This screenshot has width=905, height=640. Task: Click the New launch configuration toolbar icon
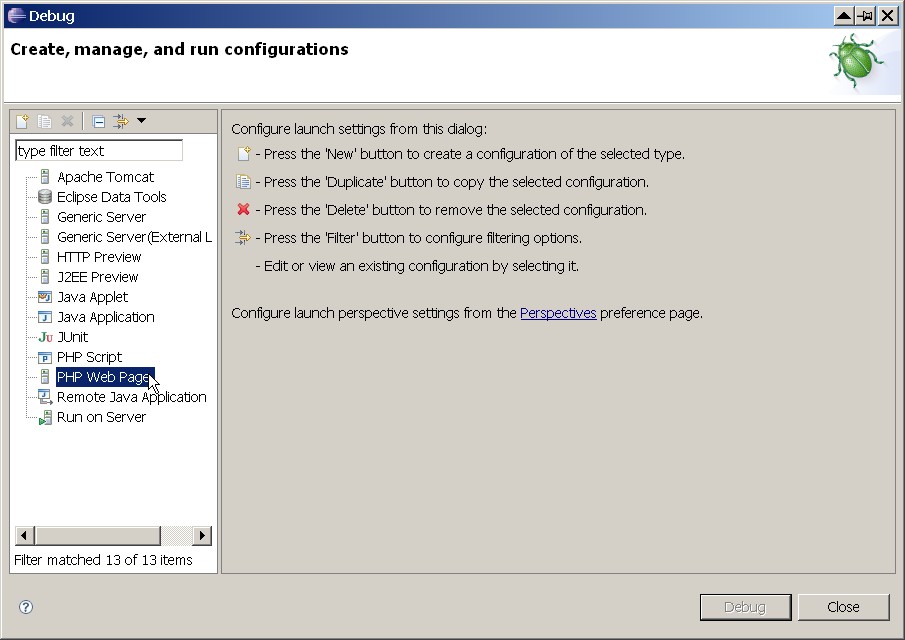(23, 121)
